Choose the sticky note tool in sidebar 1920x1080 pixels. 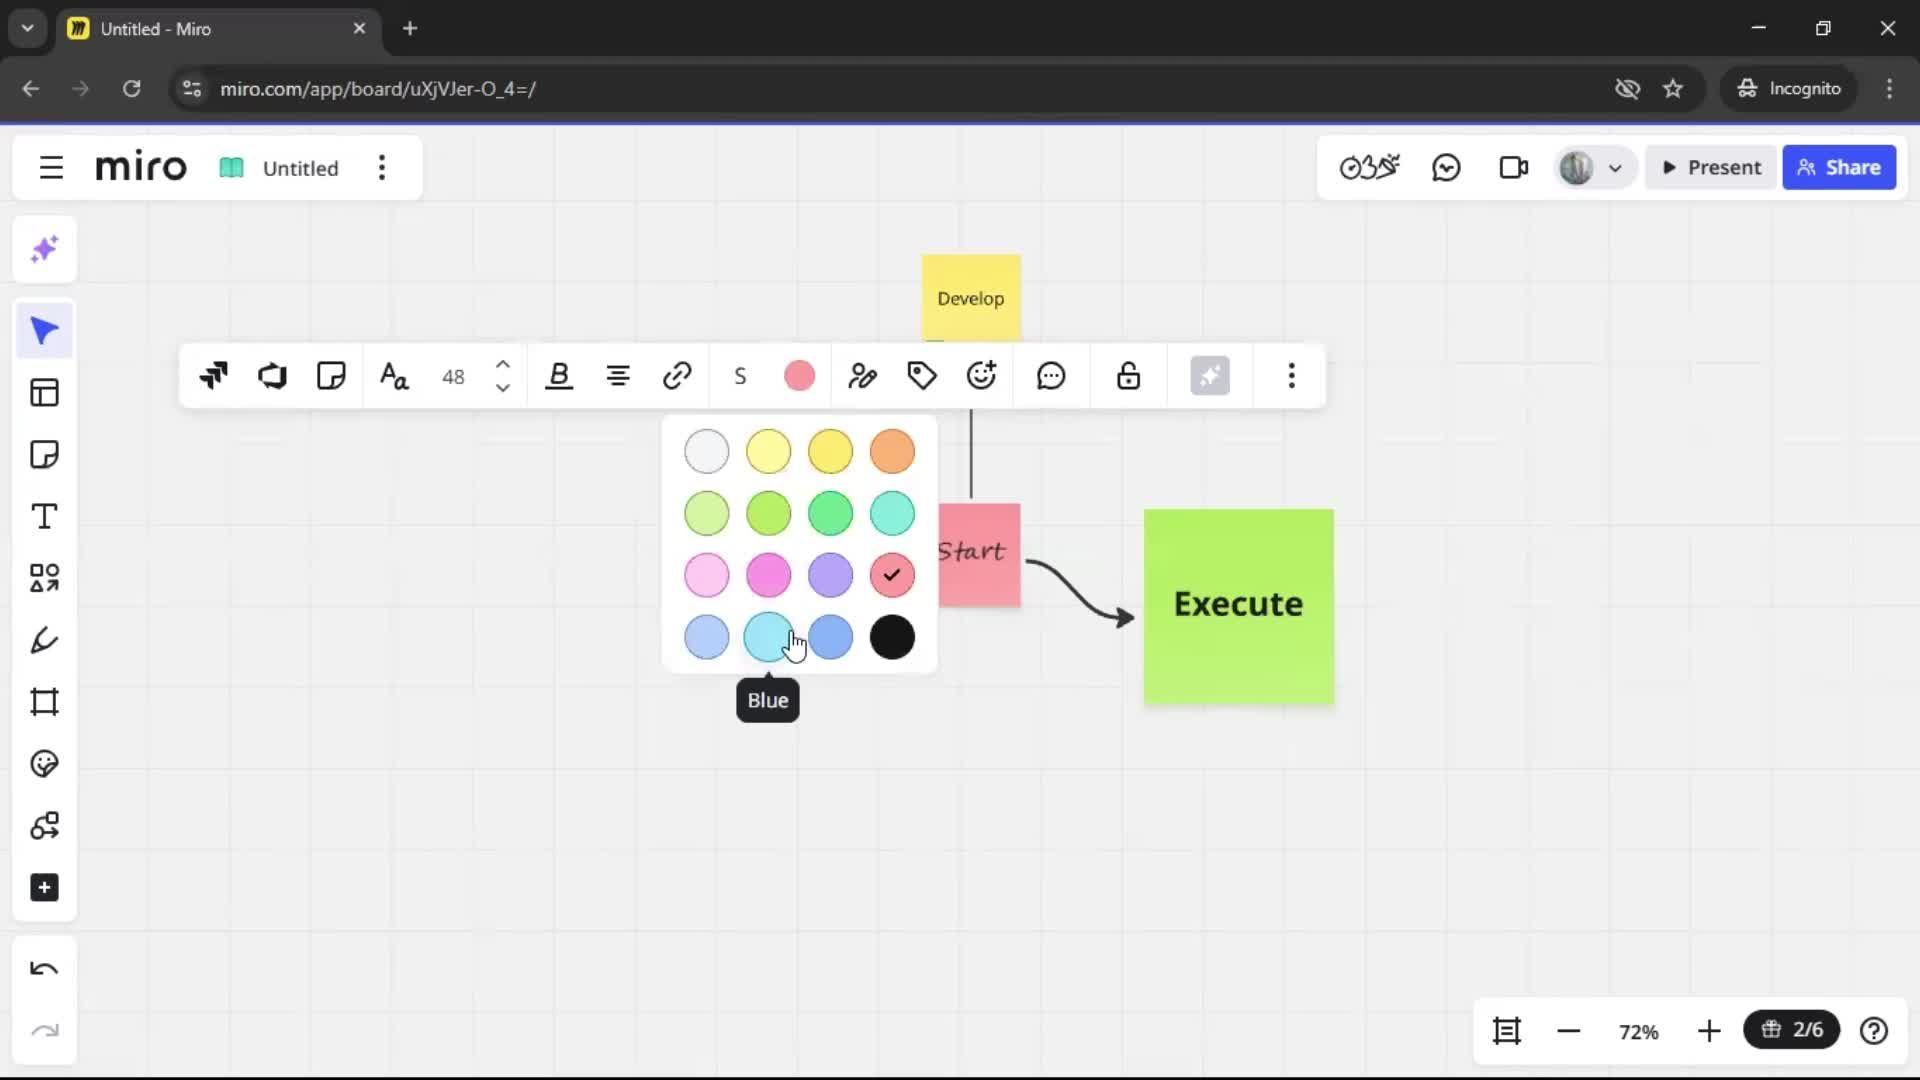[x=44, y=455]
